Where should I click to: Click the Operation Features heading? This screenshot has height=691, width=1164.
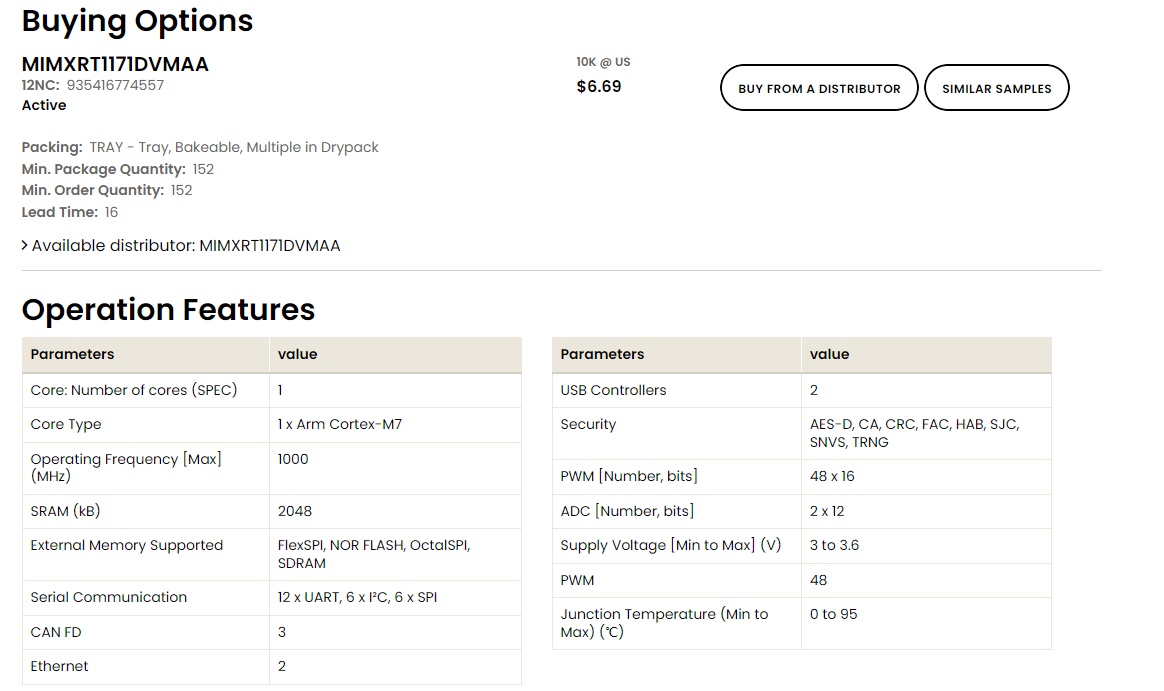point(168,310)
